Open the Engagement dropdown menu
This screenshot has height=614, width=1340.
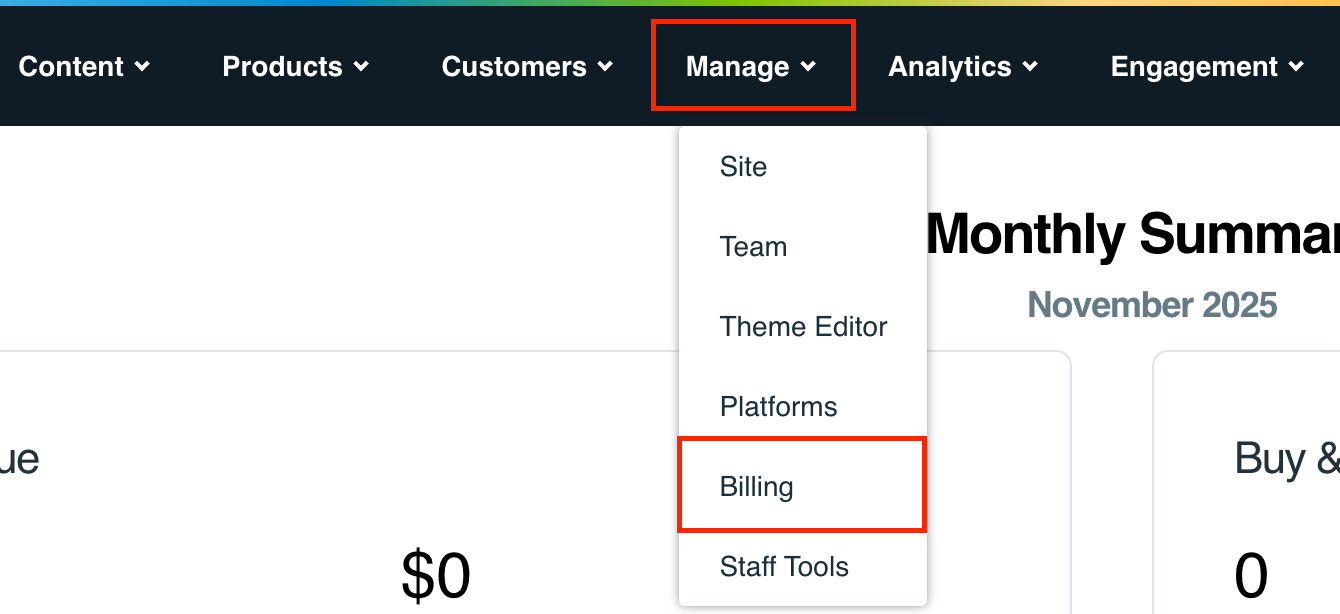coord(1206,66)
